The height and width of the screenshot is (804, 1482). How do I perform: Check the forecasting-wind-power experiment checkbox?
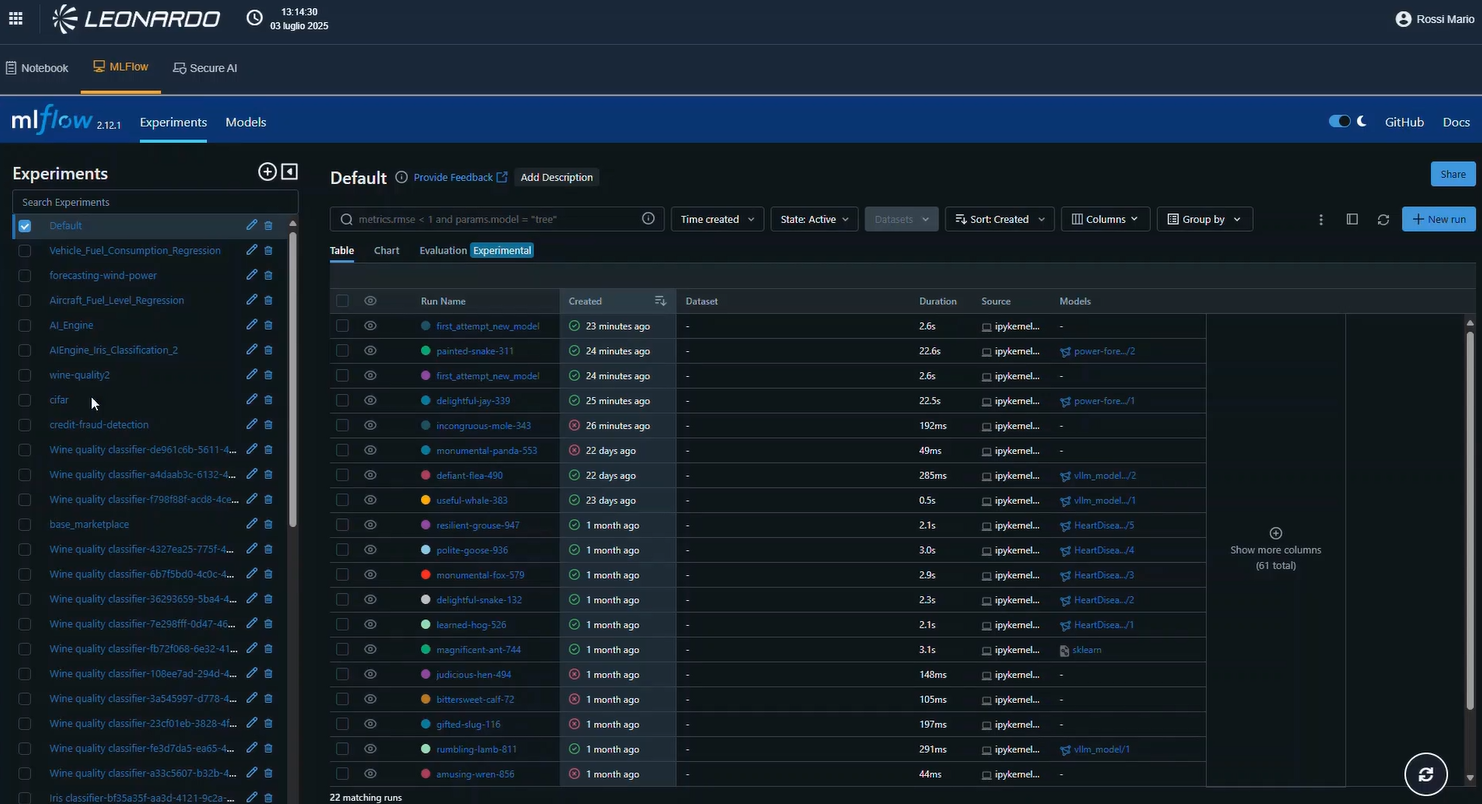[25, 276]
